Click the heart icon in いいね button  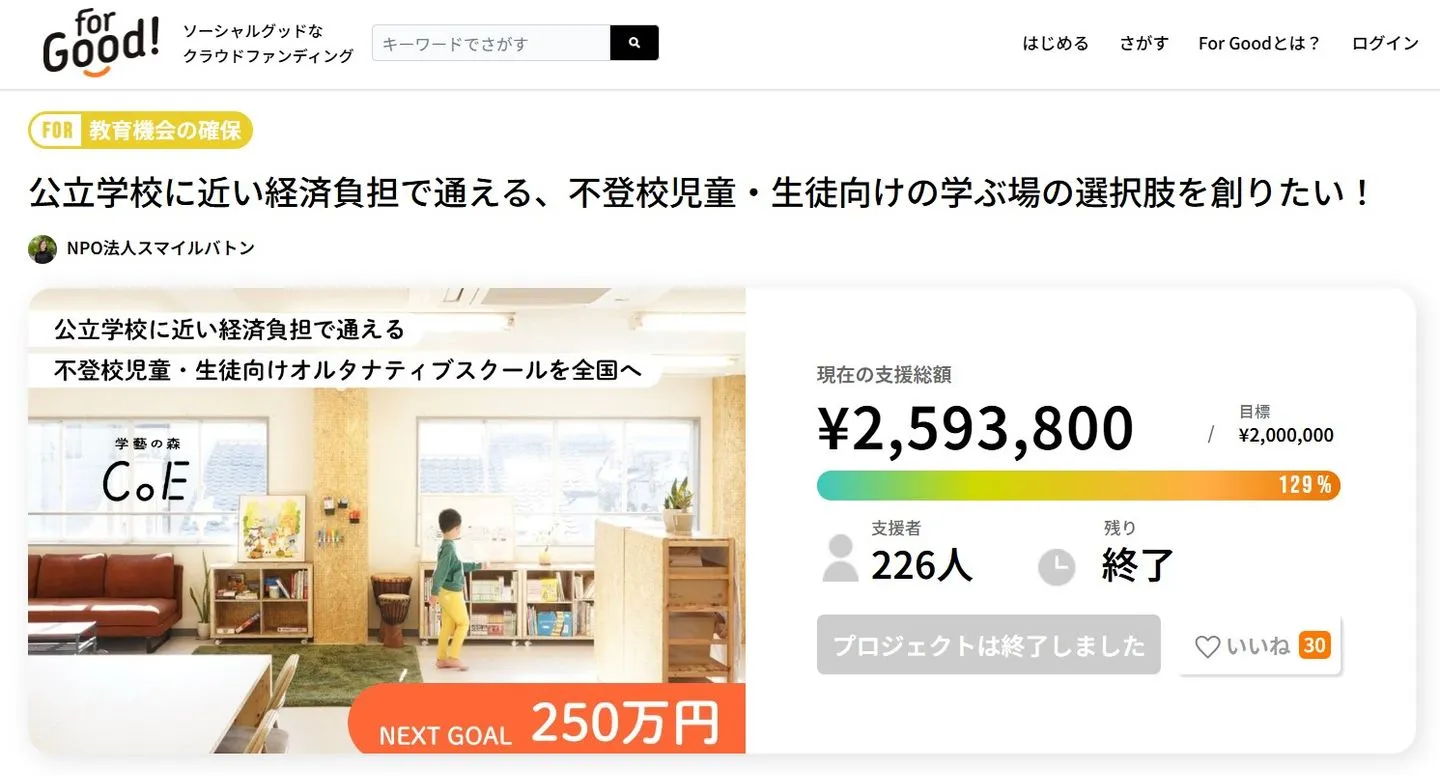1208,646
